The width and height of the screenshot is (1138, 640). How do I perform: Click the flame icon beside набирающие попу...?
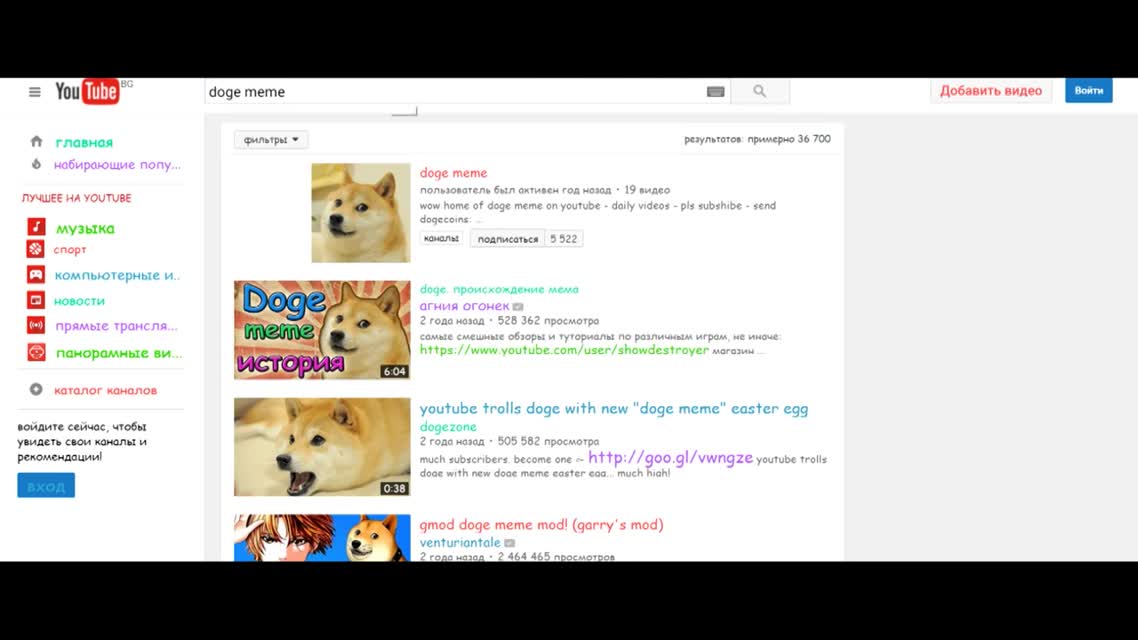[x=36, y=164]
